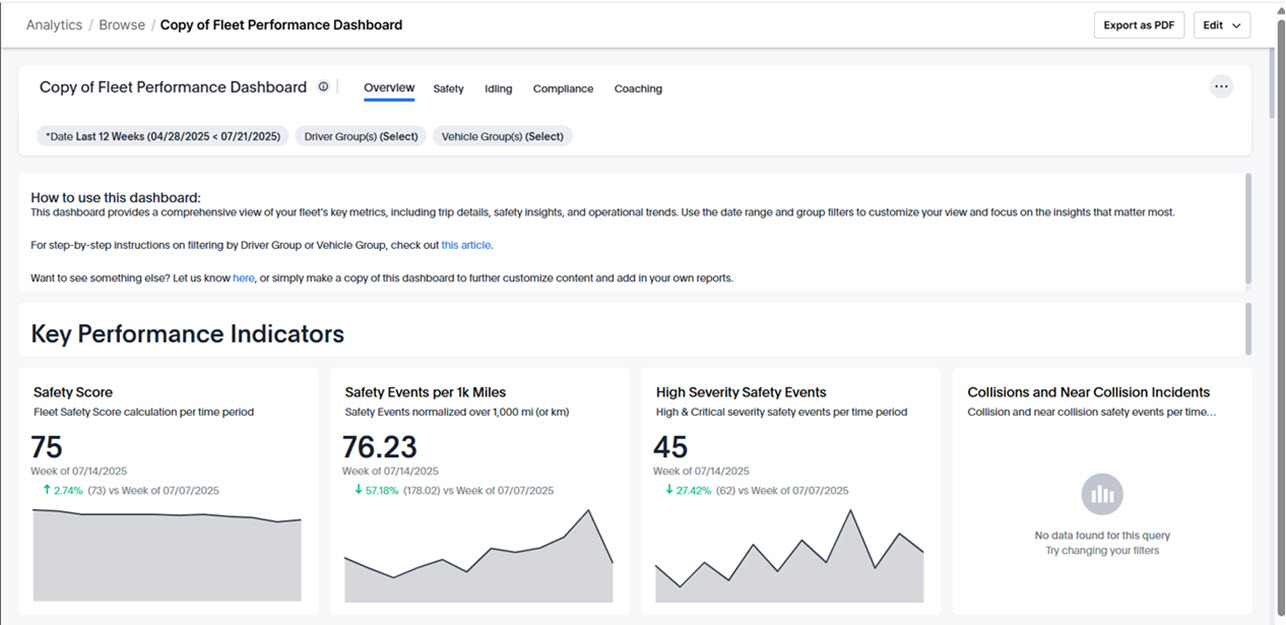Open the dashboard info tooltip icon

coord(323,86)
